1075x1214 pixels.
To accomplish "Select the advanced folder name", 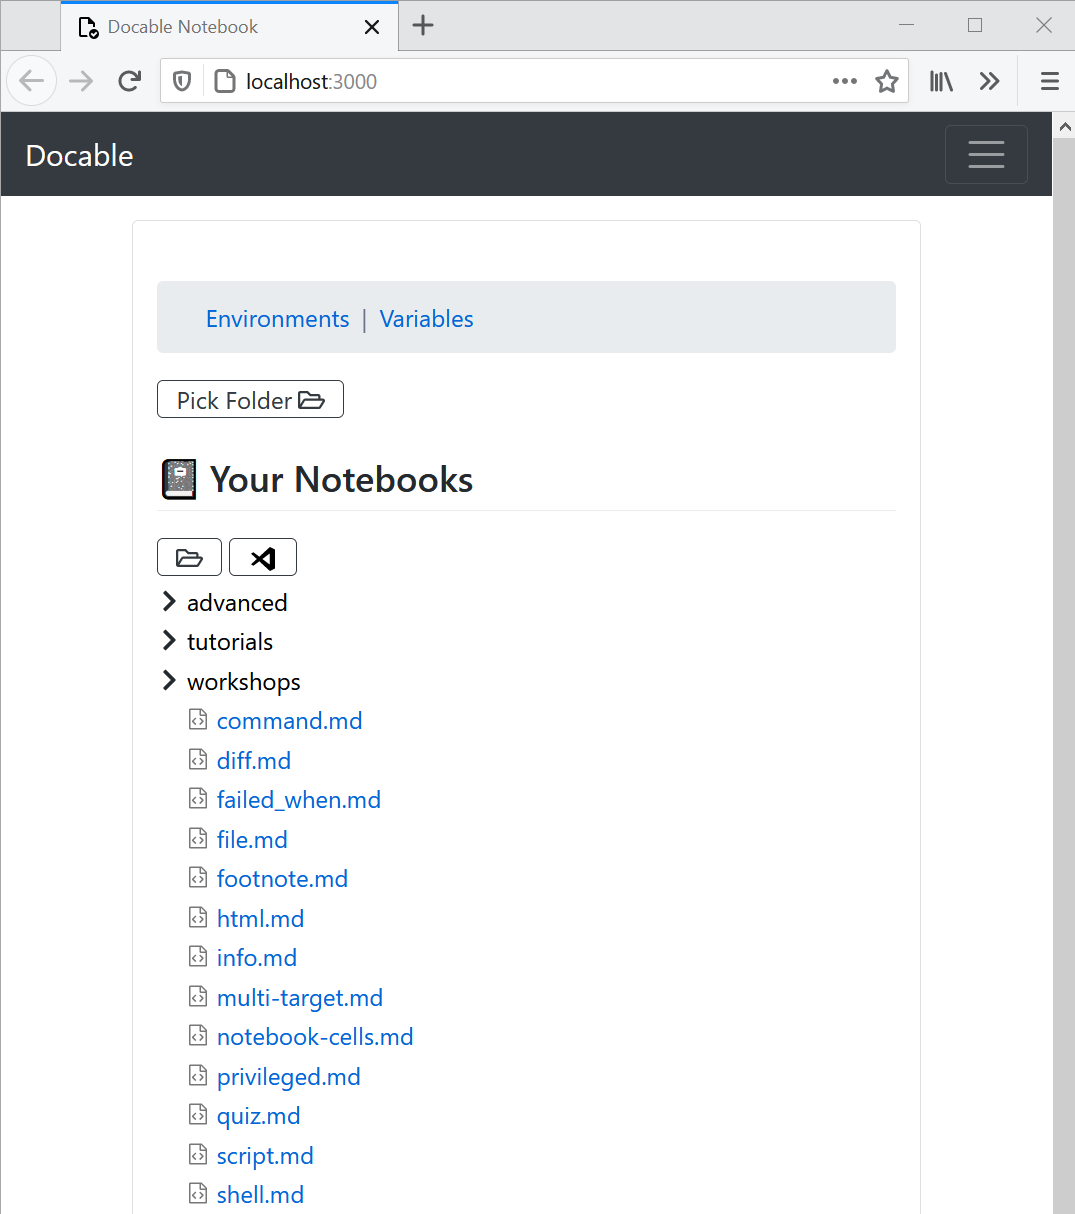I will click(237, 602).
